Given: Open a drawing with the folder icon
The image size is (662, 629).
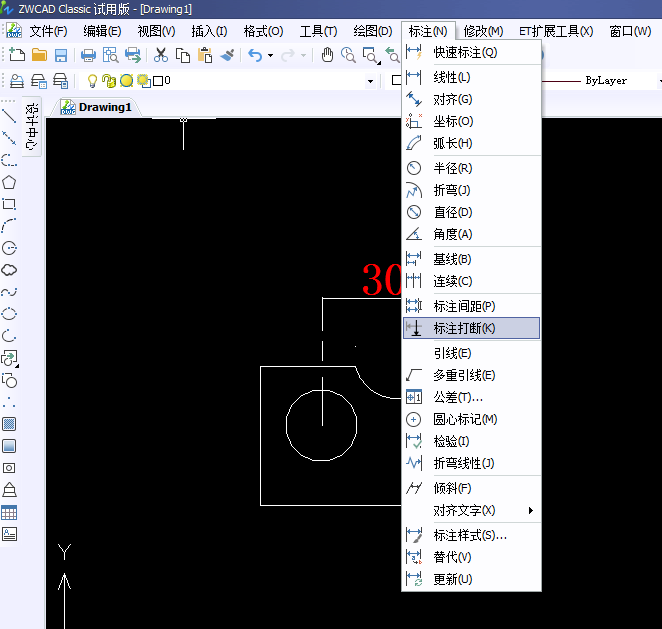Looking at the screenshot, I should [39, 55].
